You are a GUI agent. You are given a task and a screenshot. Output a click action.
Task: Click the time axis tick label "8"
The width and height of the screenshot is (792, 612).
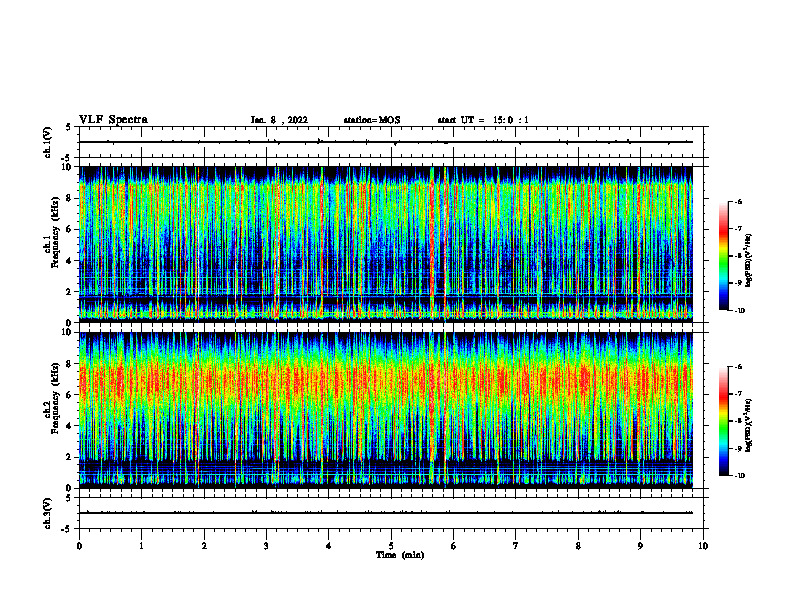point(578,546)
